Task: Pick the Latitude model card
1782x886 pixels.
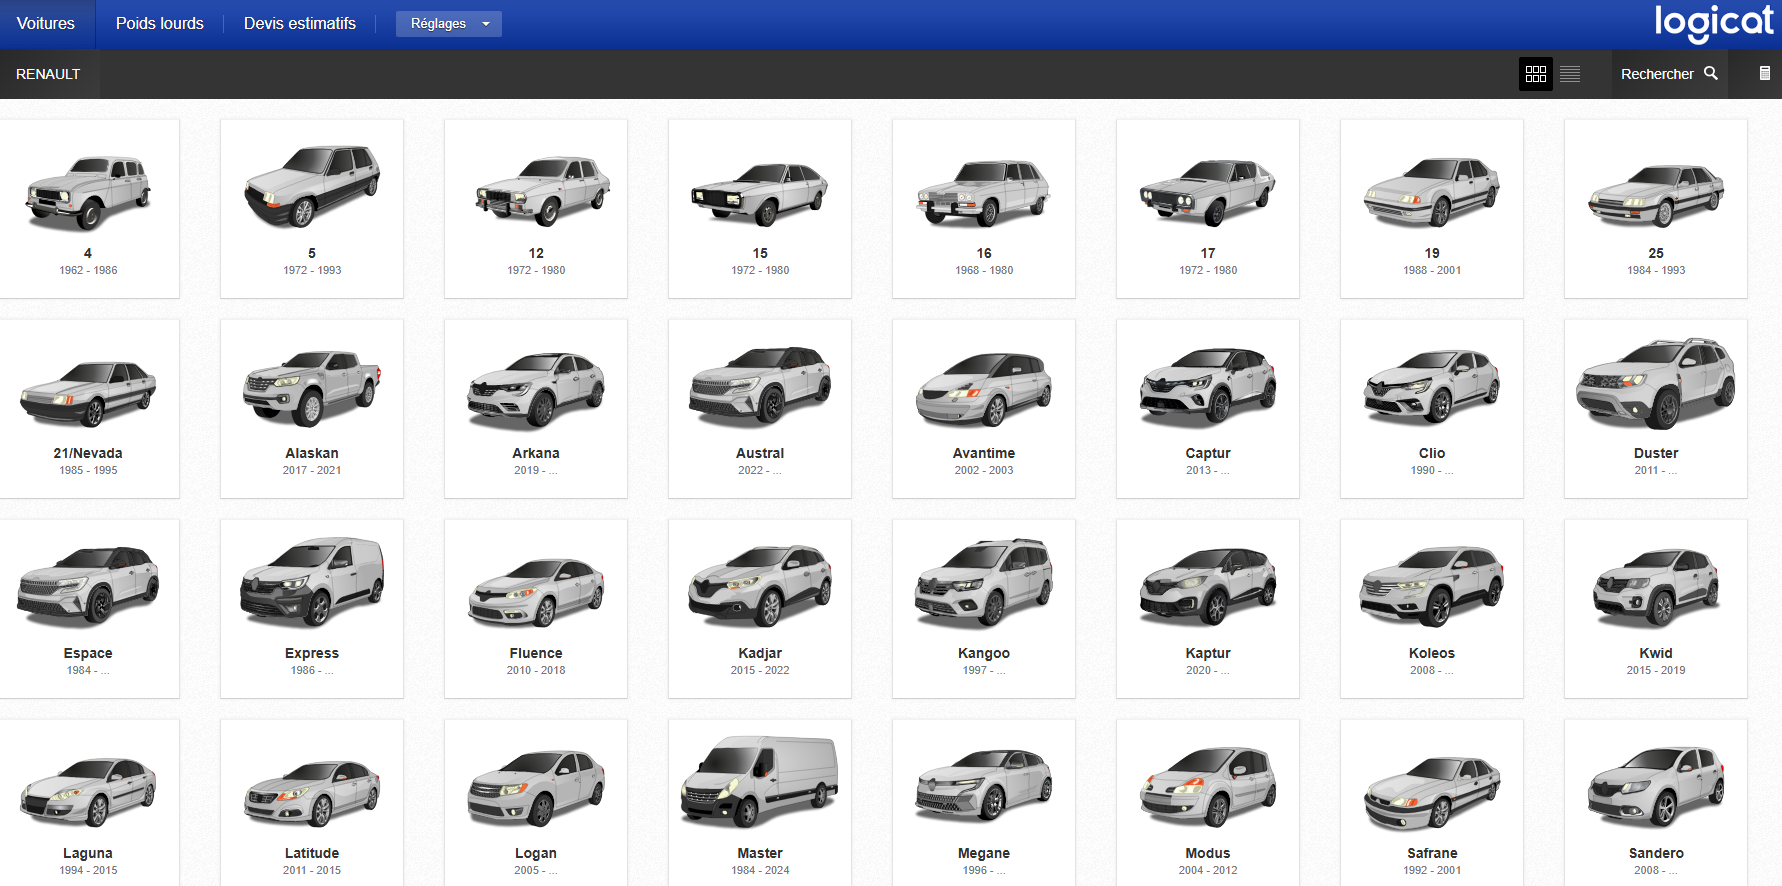Action: pyautogui.click(x=312, y=803)
